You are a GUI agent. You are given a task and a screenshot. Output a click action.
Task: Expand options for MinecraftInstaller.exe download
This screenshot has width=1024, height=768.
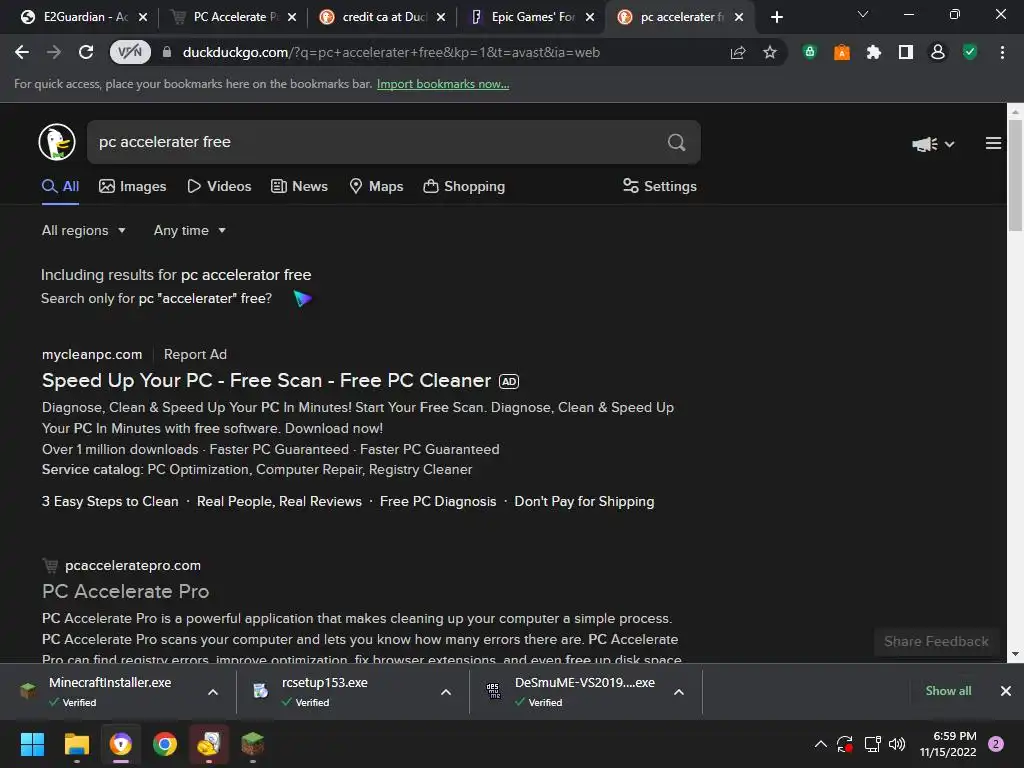(213, 692)
